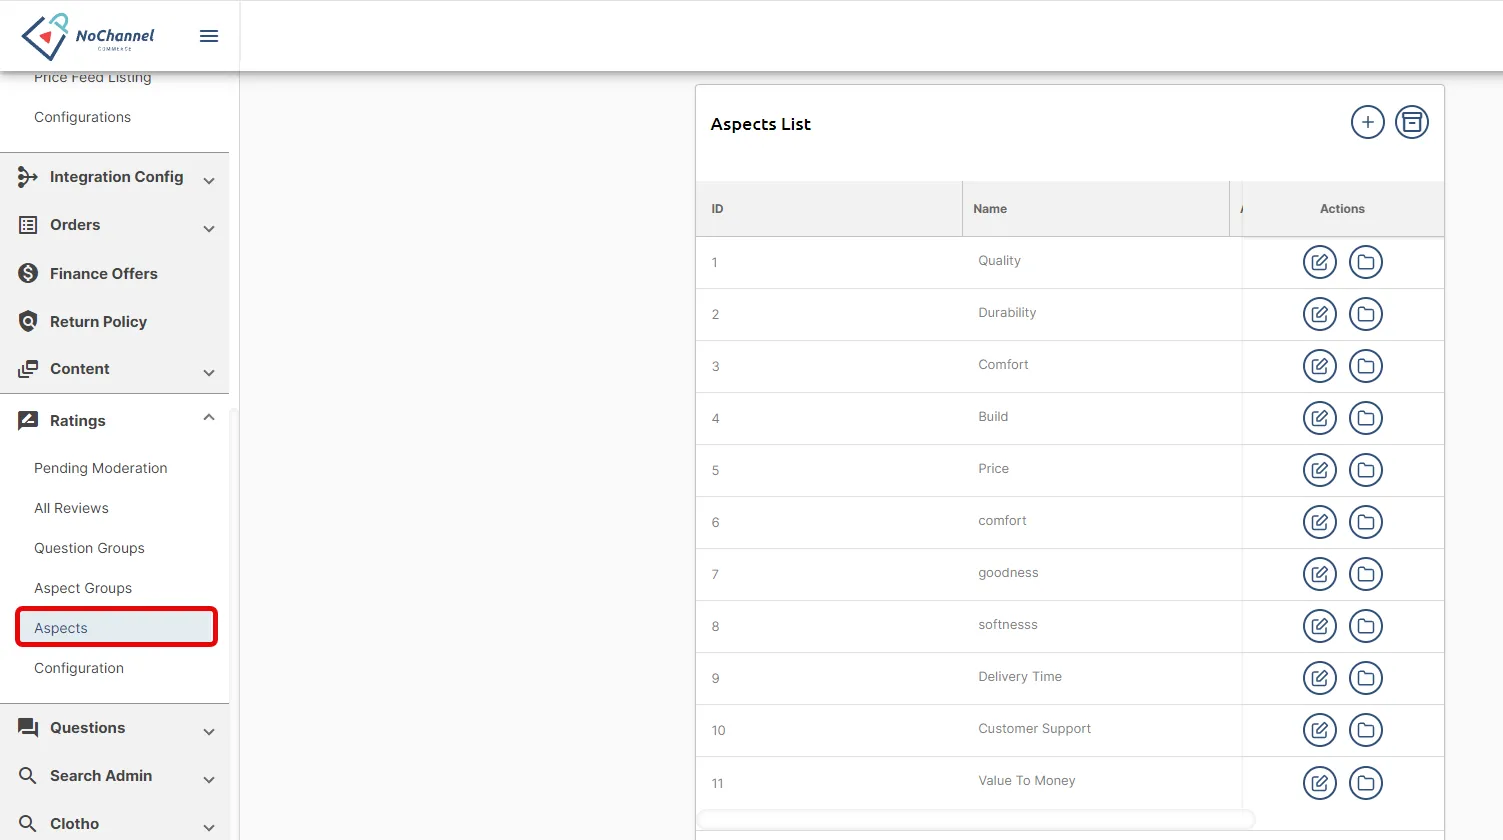Open Aspect Groups page
This screenshot has height=840, width=1503.
tap(83, 588)
